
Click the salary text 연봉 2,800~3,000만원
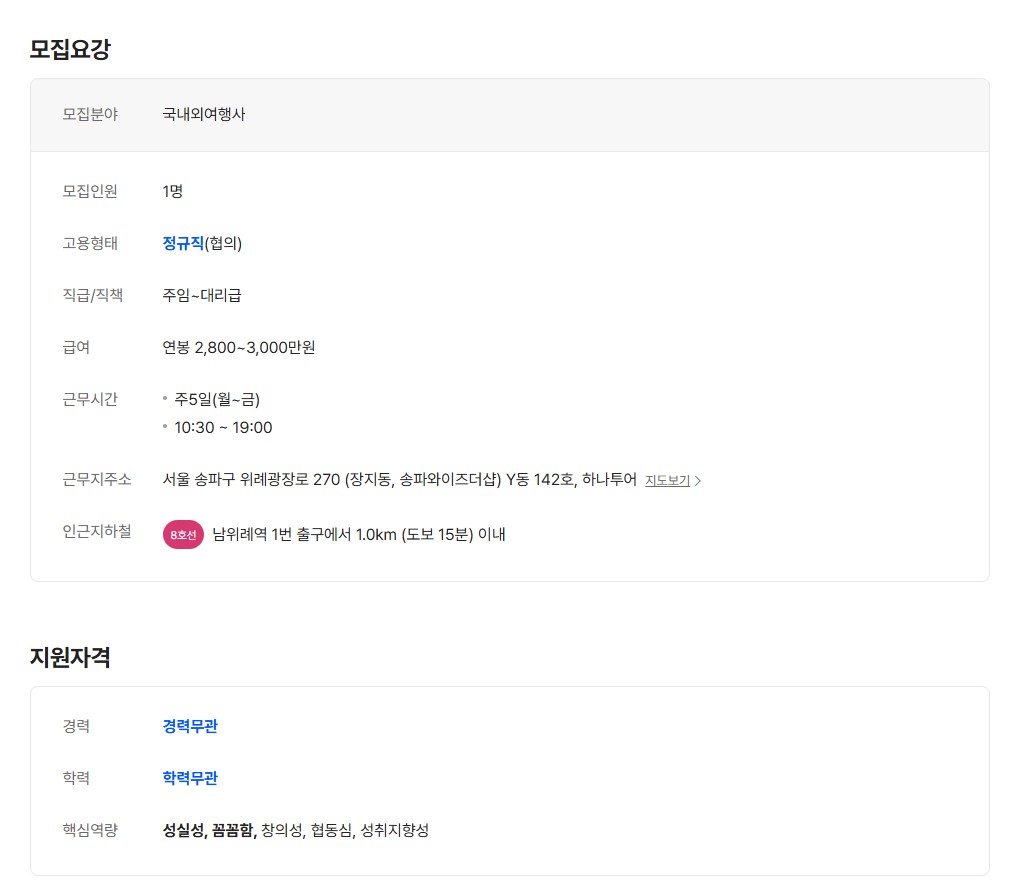point(239,347)
